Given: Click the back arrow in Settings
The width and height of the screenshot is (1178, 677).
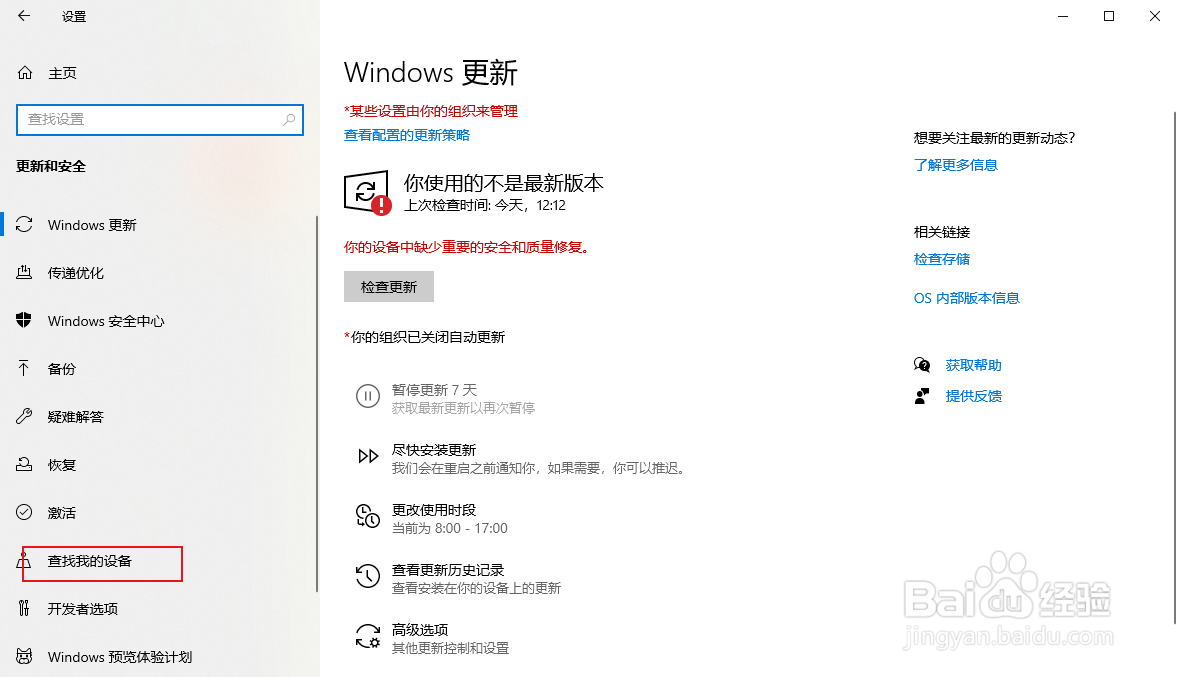Looking at the screenshot, I should click(x=24, y=16).
